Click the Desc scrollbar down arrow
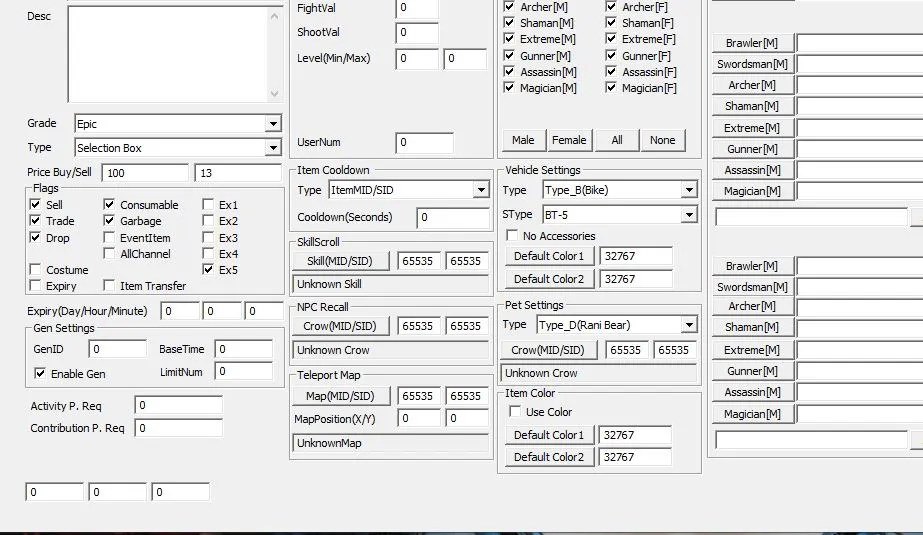The width and height of the screenshot is (923, 535). tap(275, 94)
